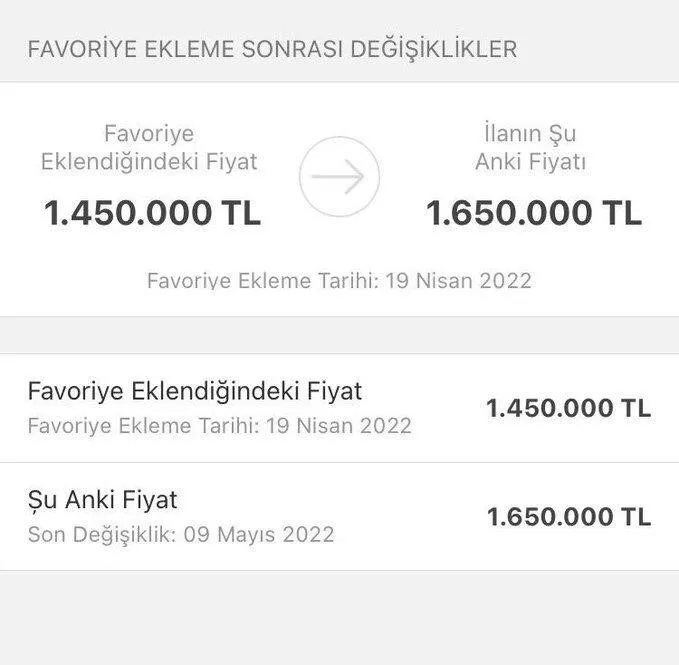679x665 pixels.
Task: Tap the 1.650.000 TL value in the list
Action: [568, 517]
